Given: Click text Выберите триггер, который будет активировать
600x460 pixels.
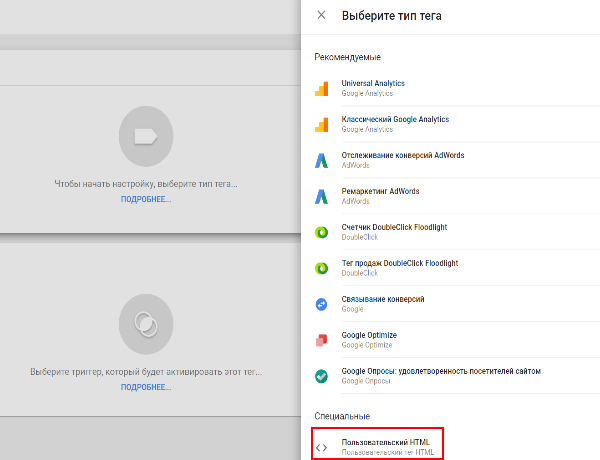Looking at the screenshot, I should click(146, 372).
